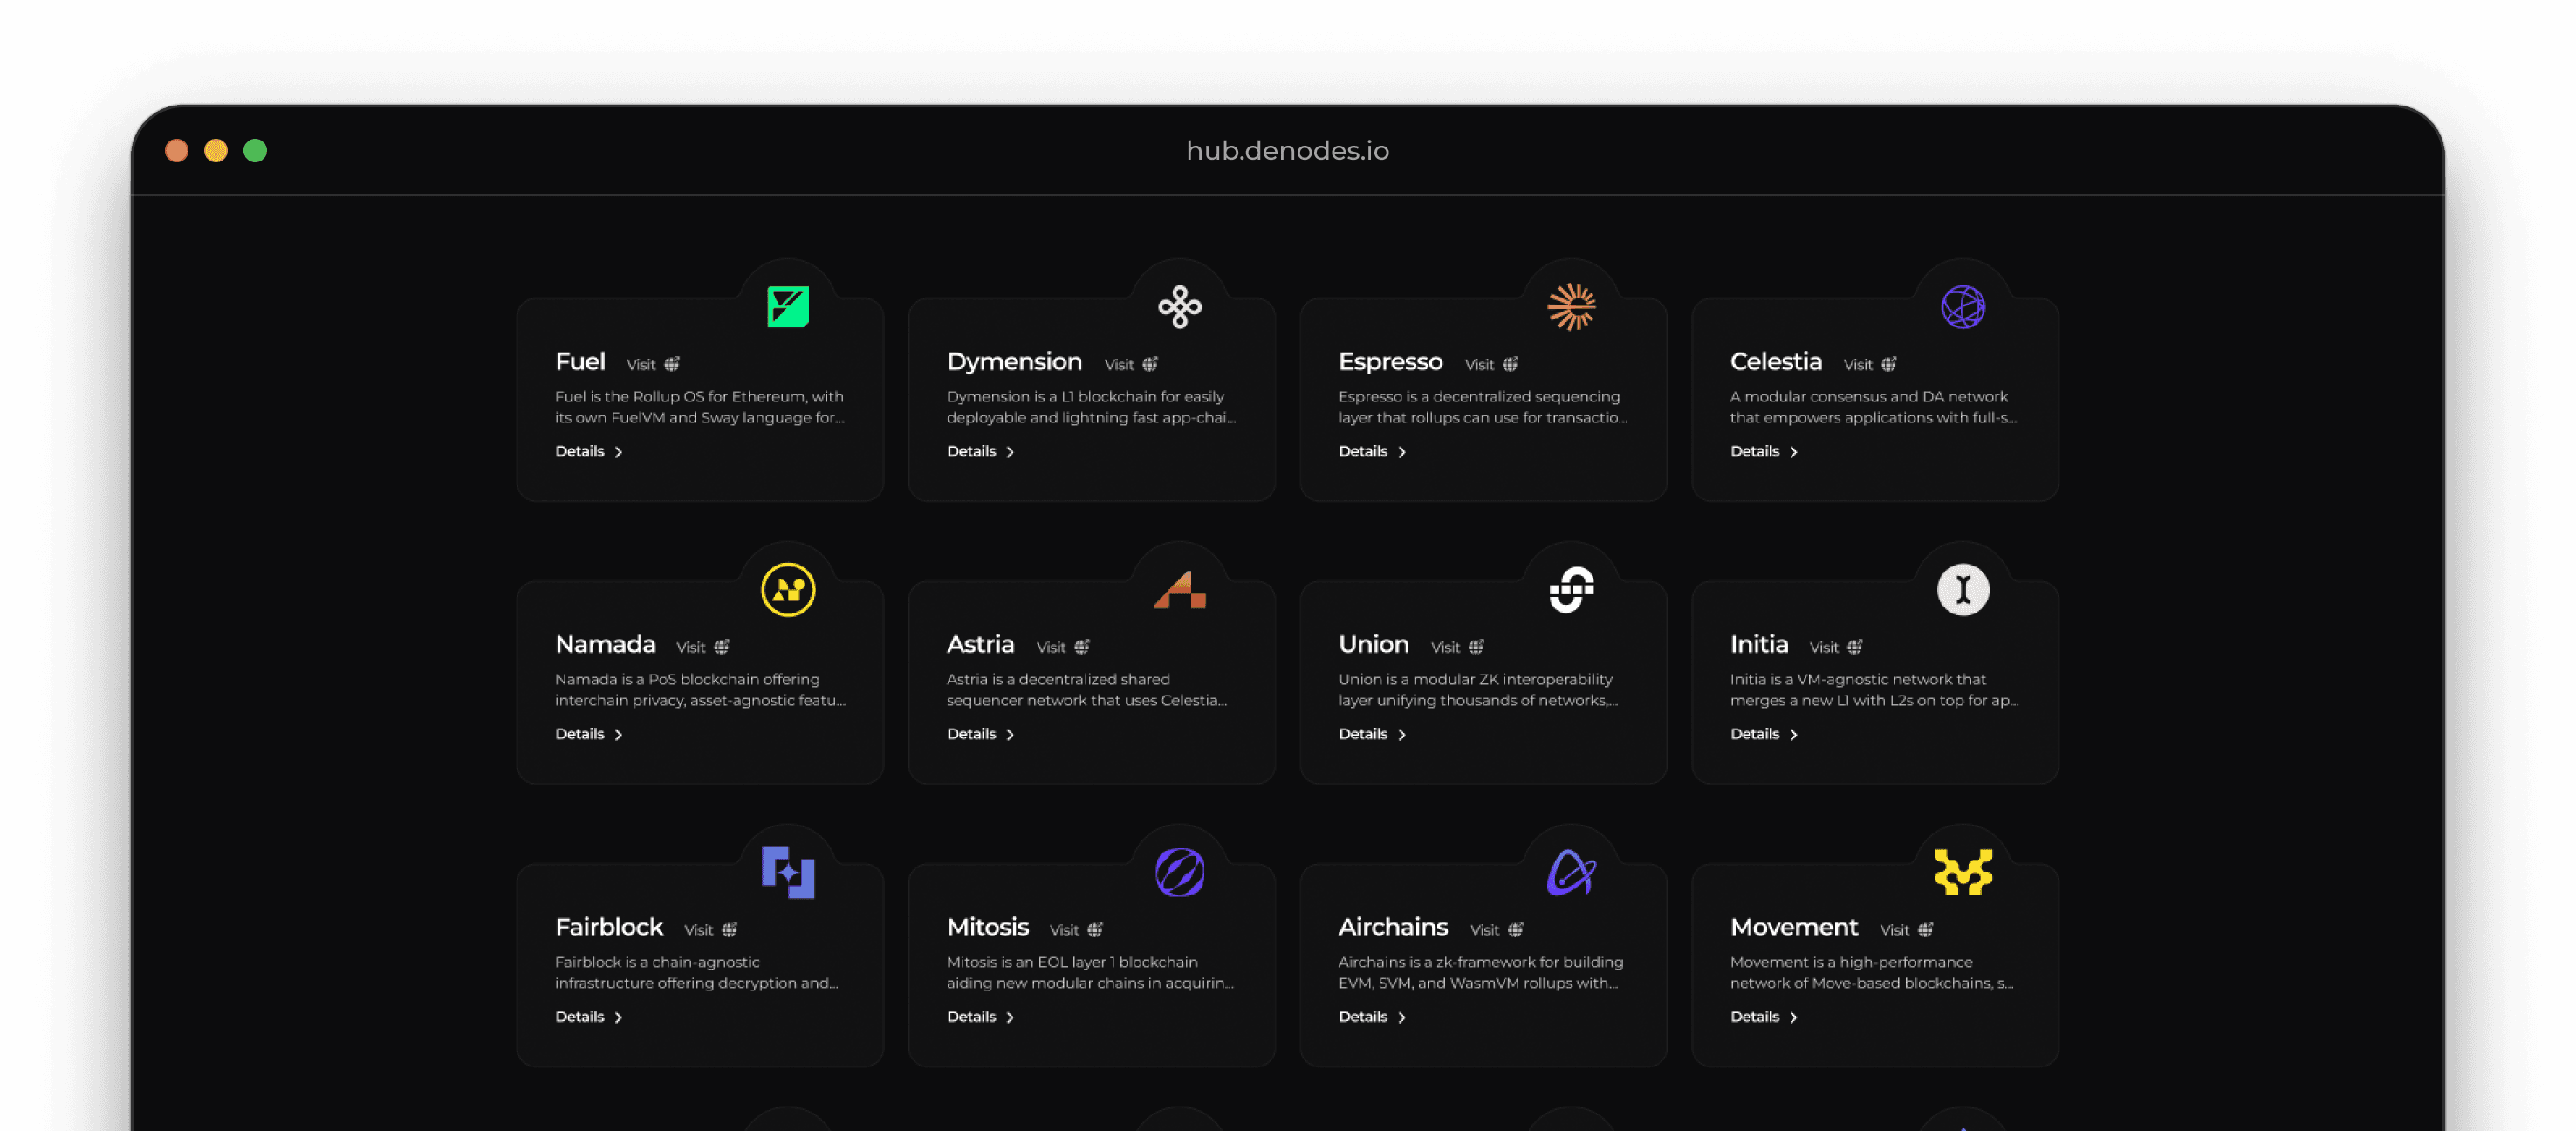Open Mitosis Details link

pyautogui.click(x=980, y=1017)
